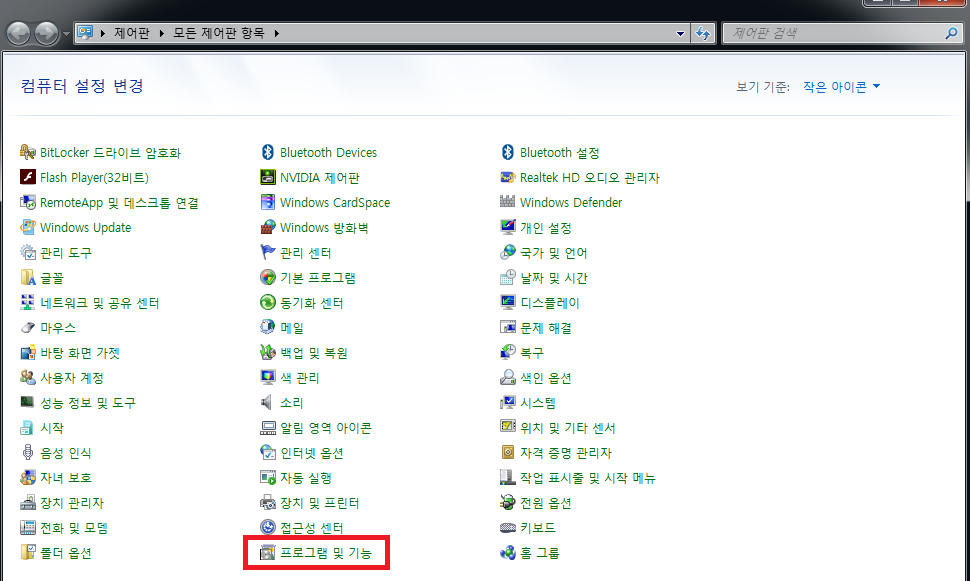Open the 소리 speaker icon

click(267, 402)
